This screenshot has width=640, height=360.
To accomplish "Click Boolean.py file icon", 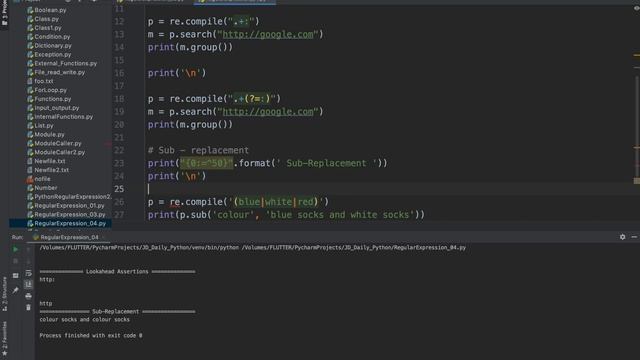I will click(x=30, y=10).
